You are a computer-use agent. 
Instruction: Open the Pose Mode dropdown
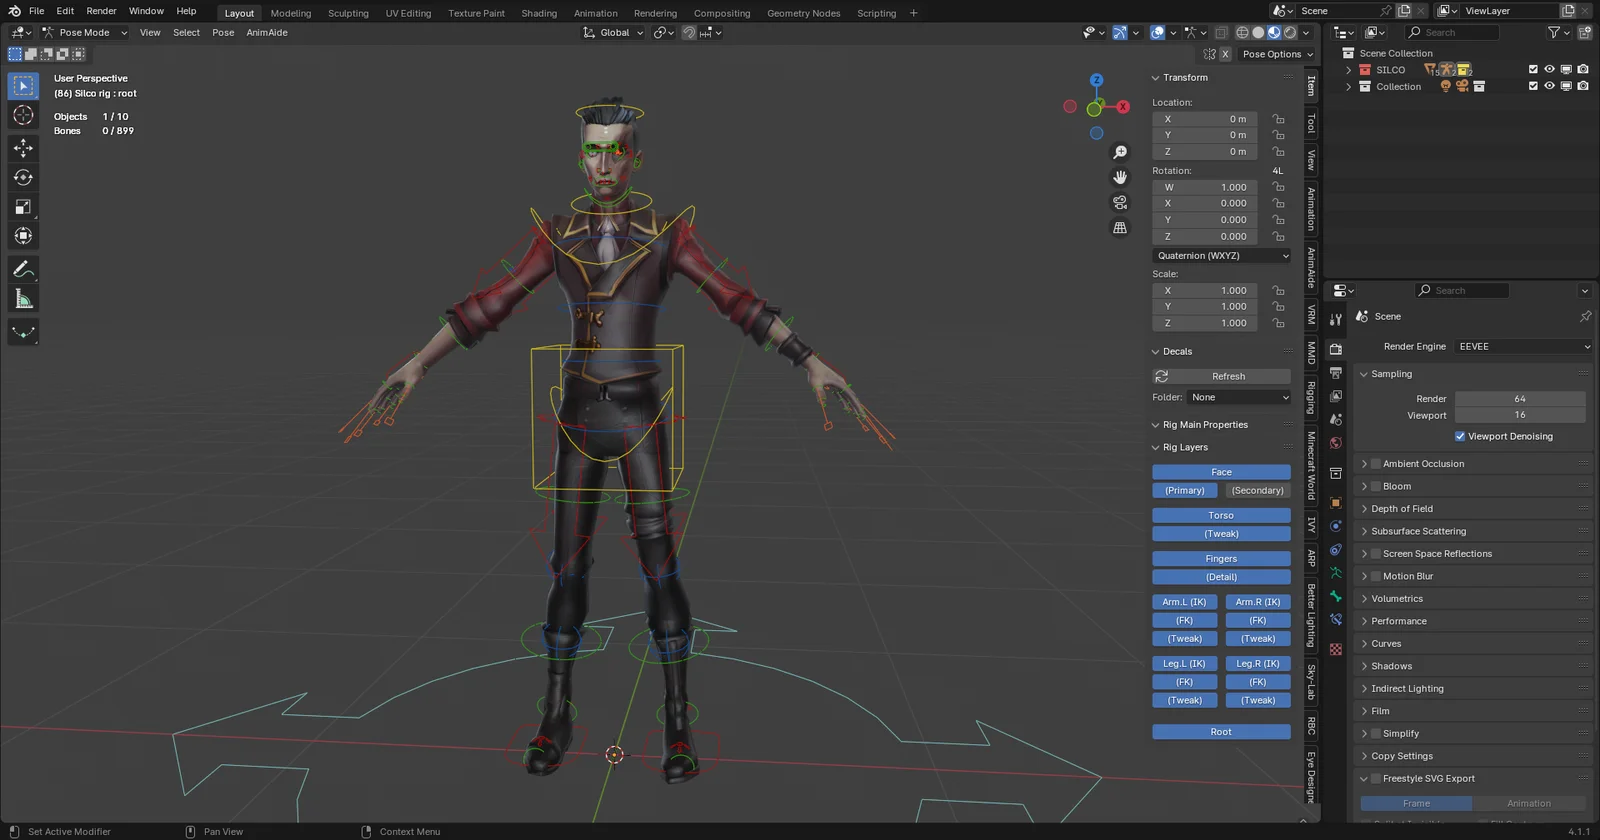85,33
